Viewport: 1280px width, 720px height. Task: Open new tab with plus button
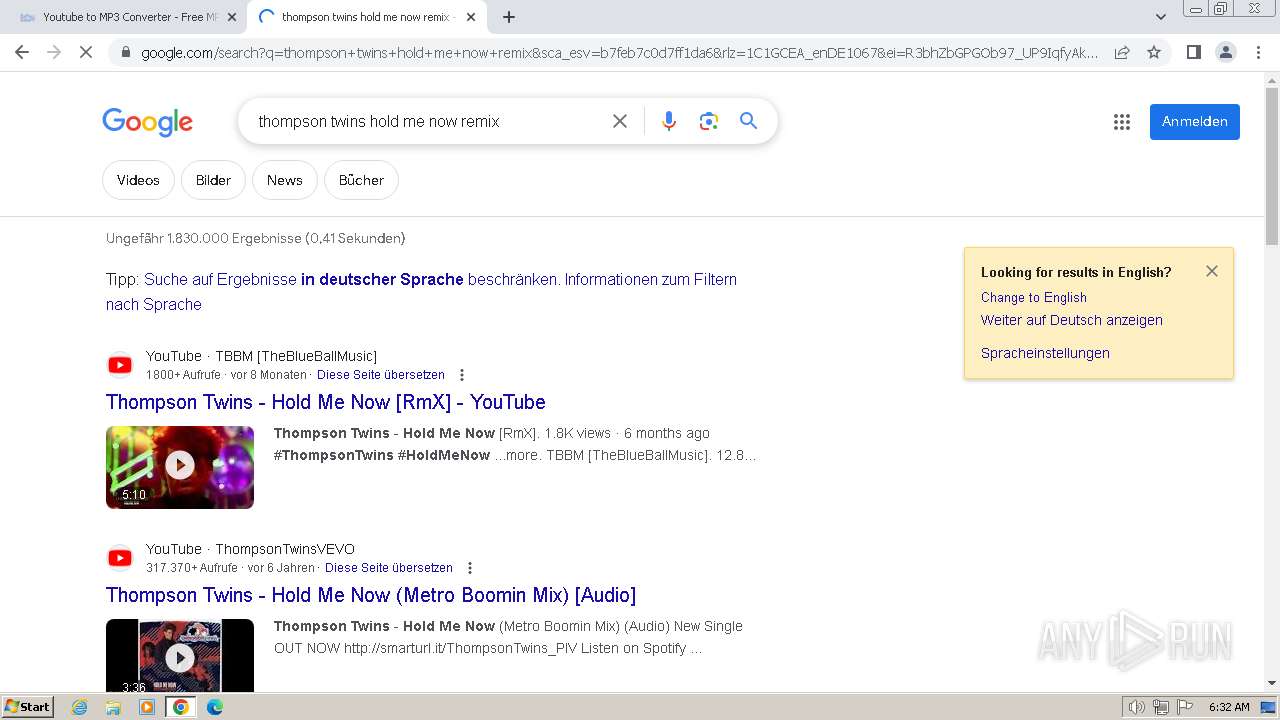[x=509, y=17]
